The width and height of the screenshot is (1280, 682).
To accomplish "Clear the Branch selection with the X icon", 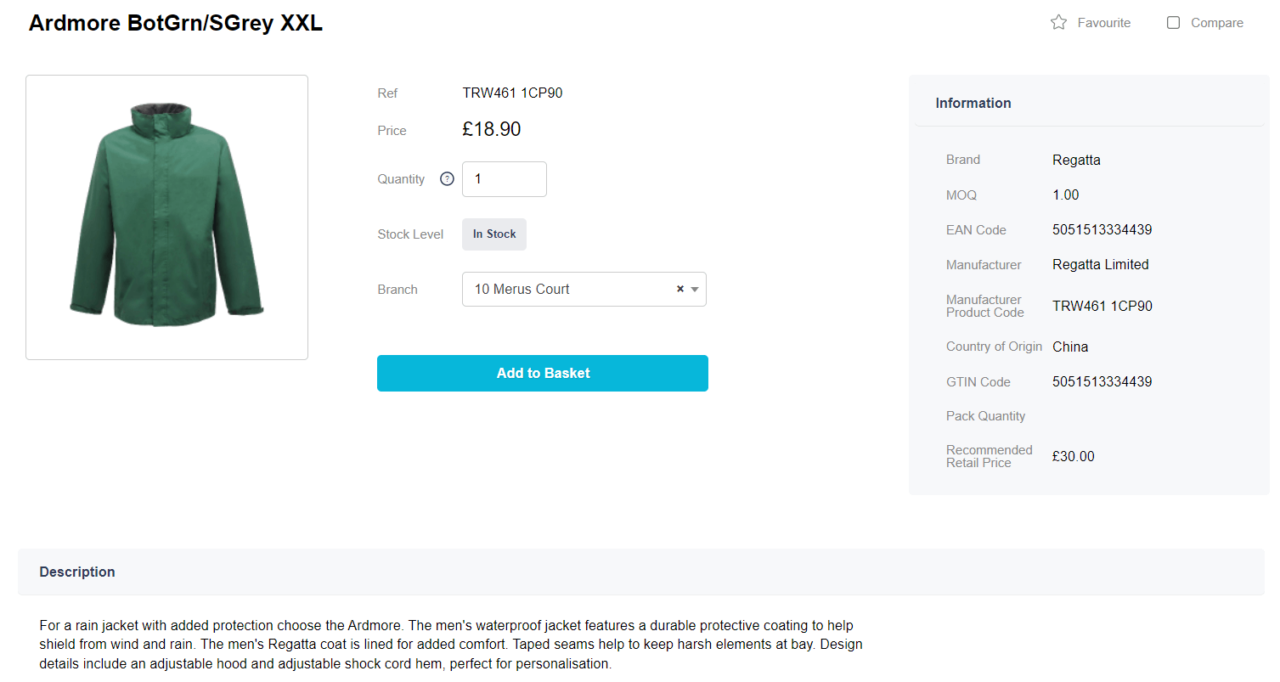I will (679, 289).
